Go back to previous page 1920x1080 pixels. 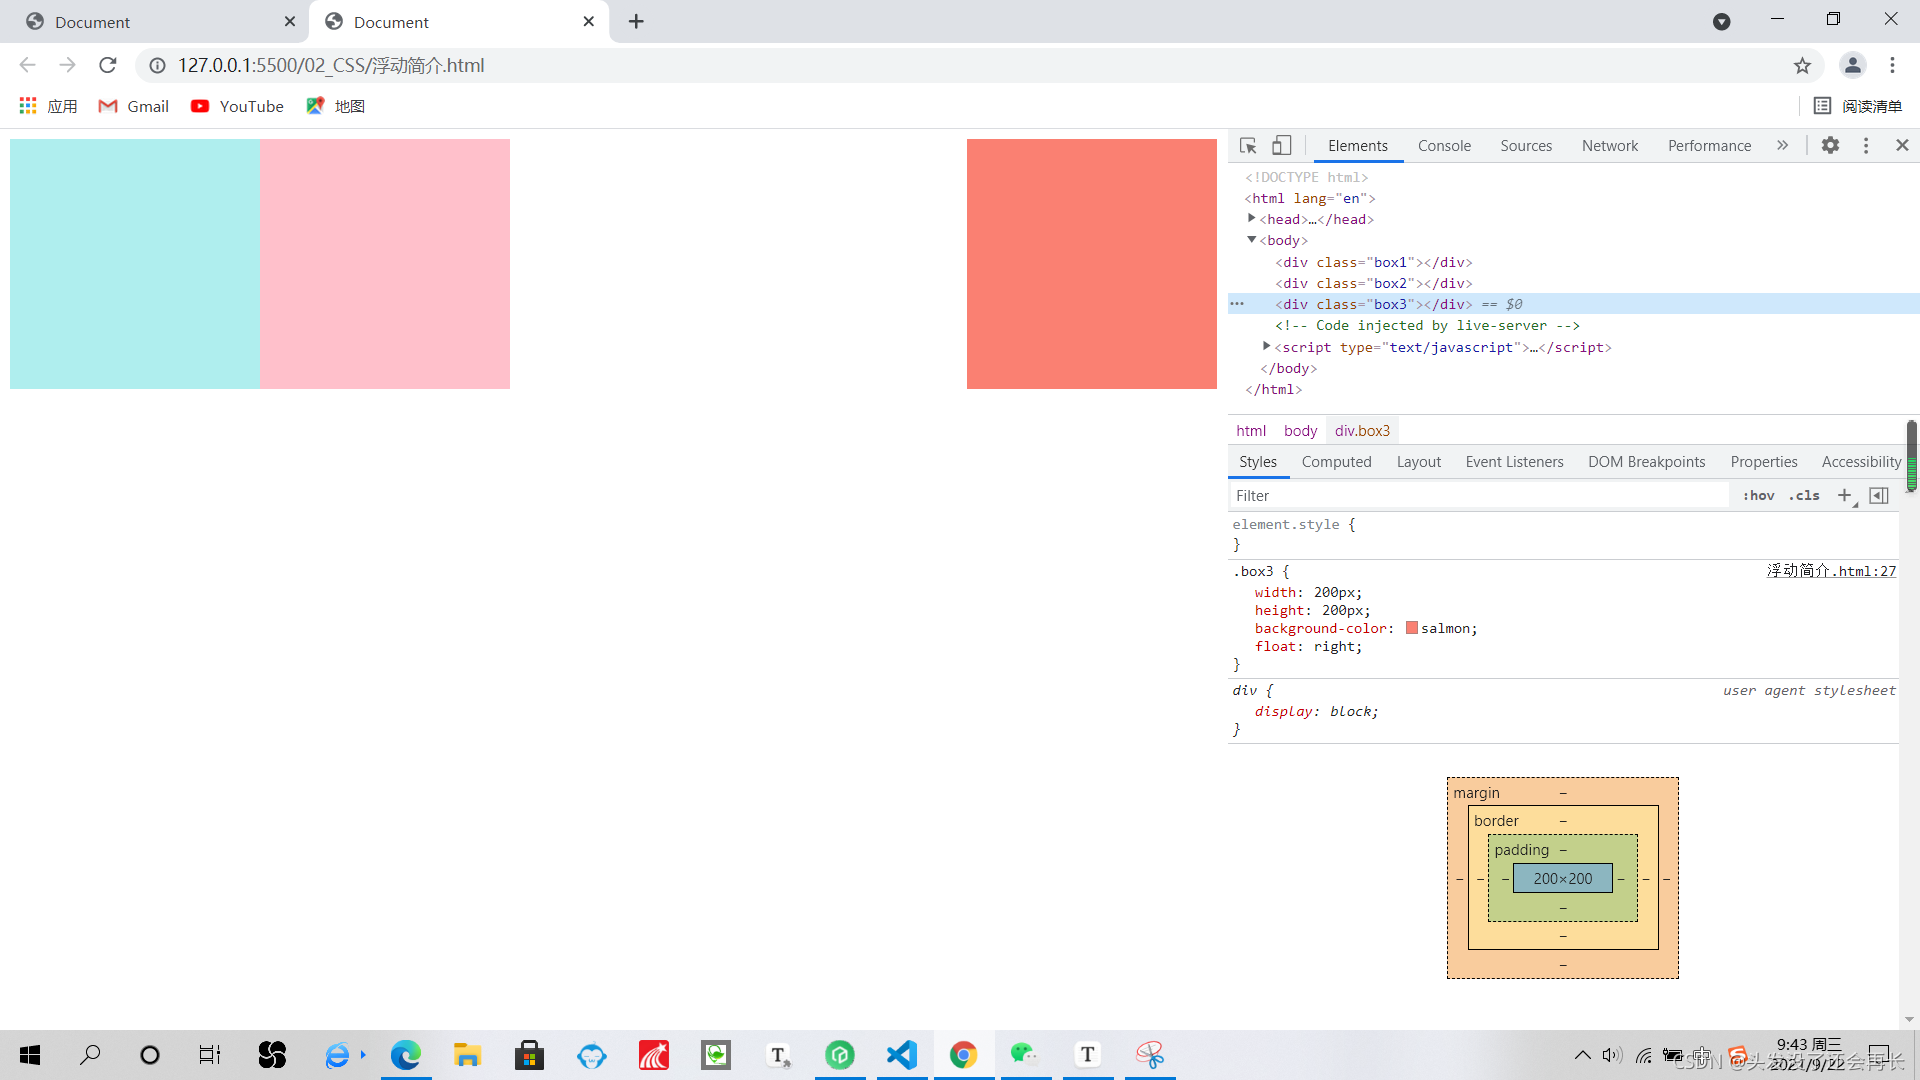pyautogui.click(x=27, y=65)
